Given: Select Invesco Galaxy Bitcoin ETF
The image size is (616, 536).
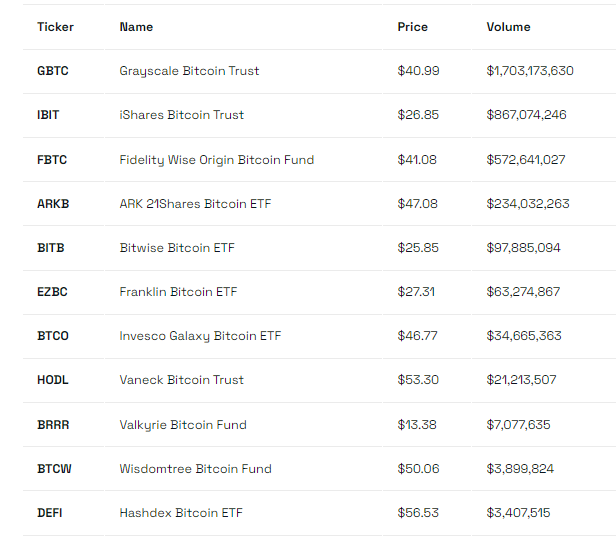Looking at the screenshot, I should click(200, 336).
